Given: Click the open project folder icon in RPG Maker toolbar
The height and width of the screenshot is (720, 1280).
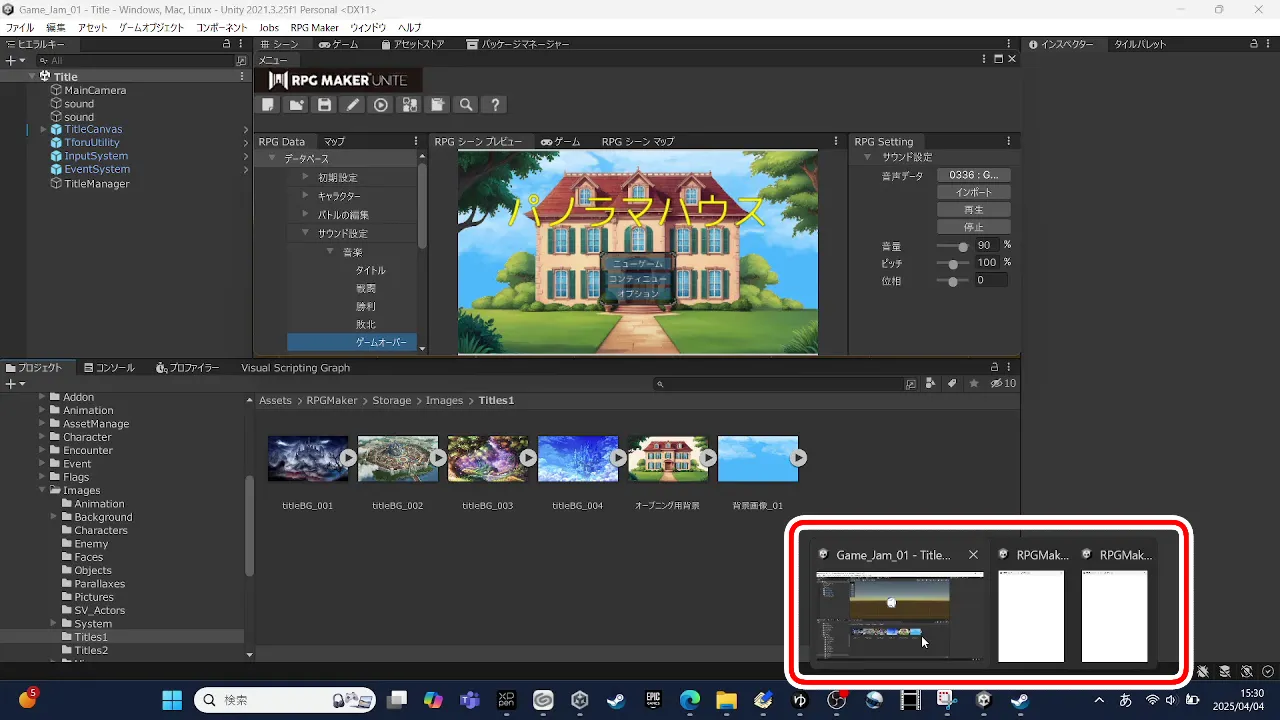Looking at the screenshot, I should click(297, 105).
